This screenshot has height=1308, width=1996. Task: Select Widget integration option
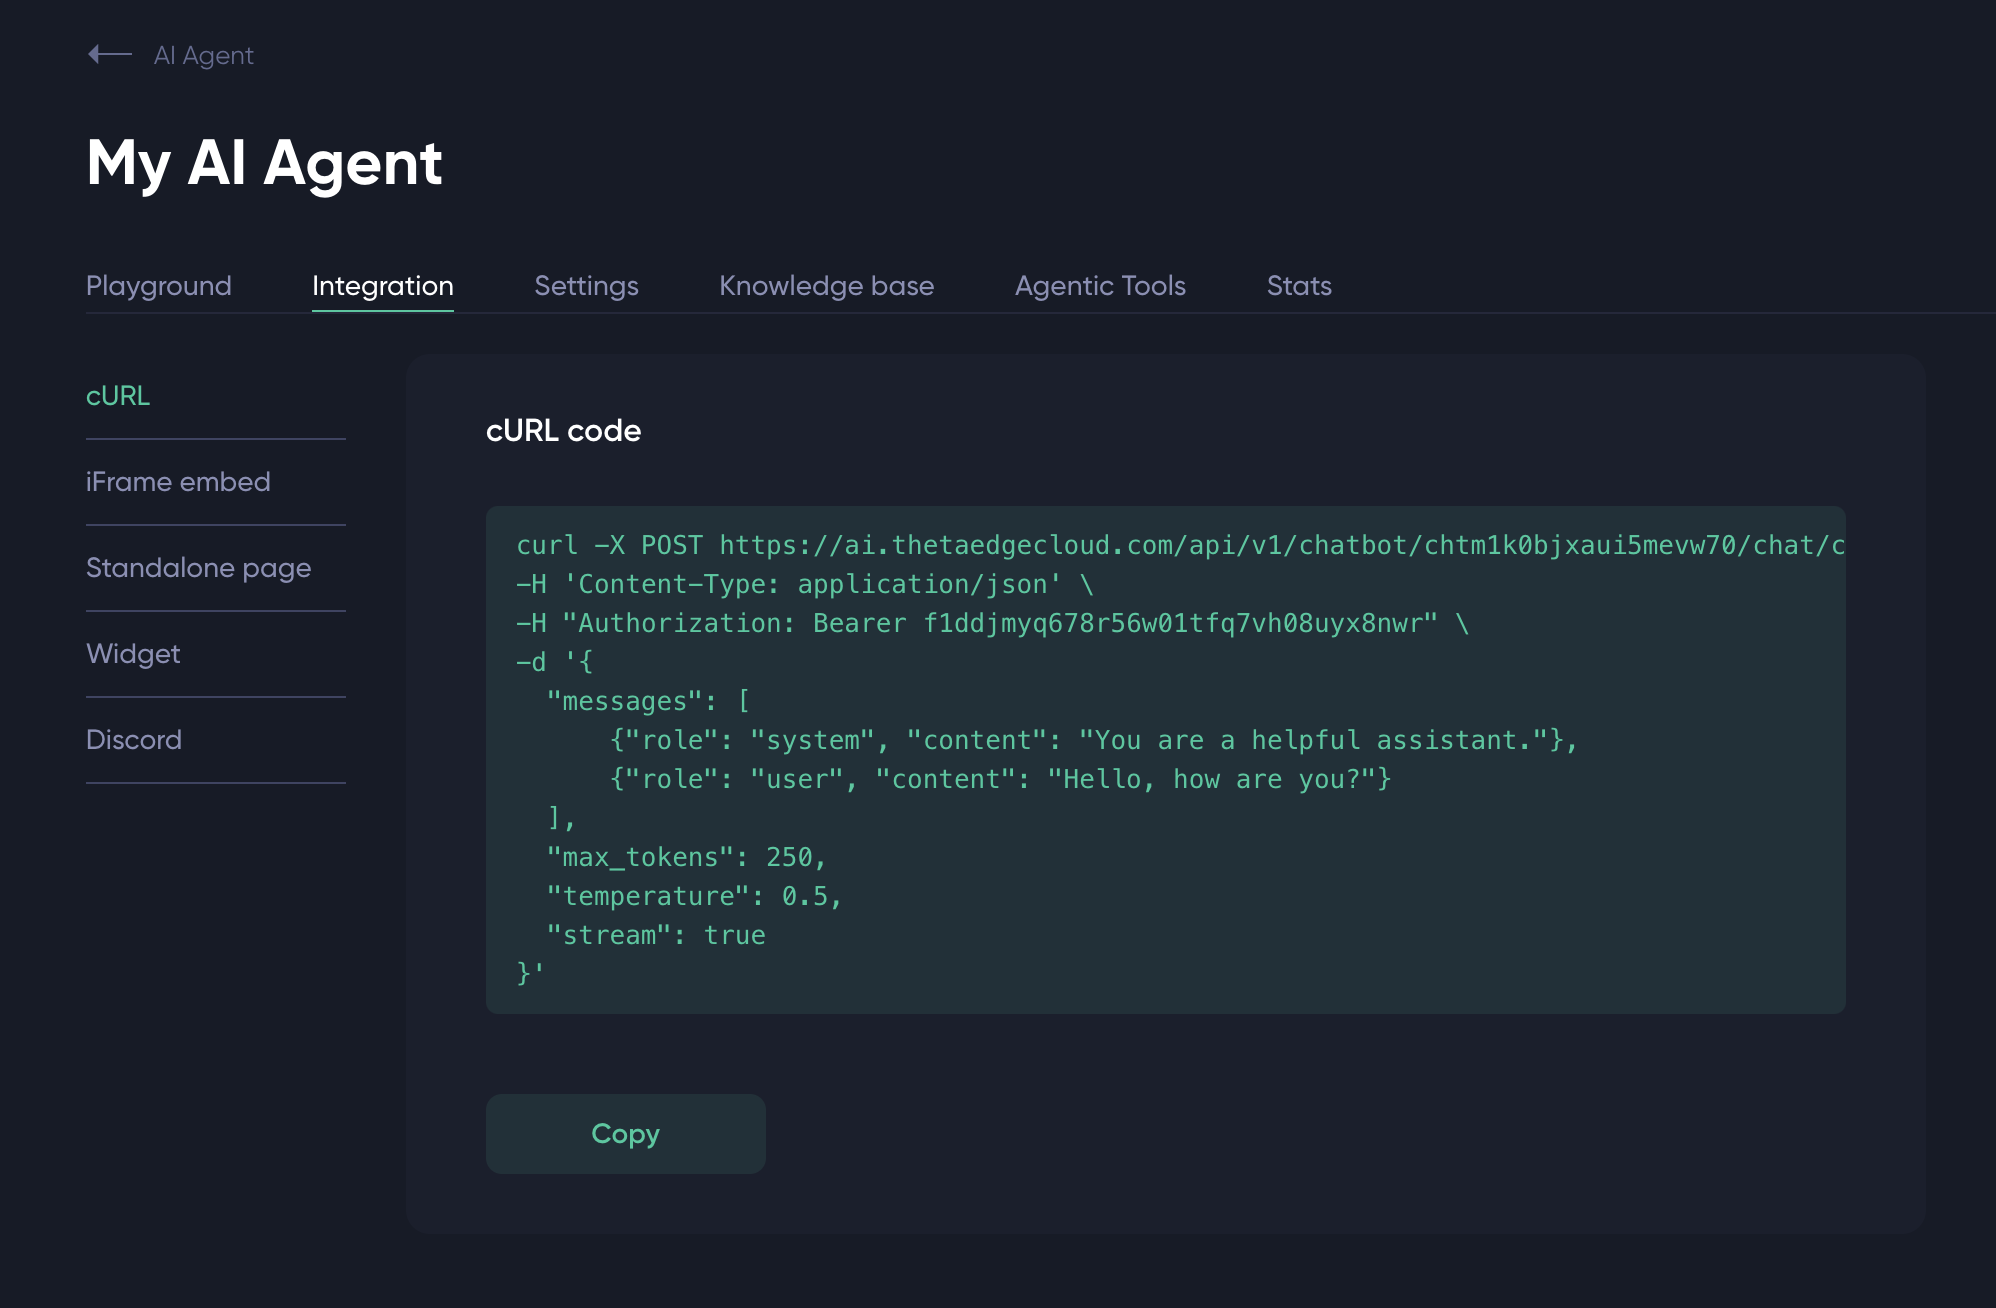pyautogui.click(x=133, y=654)
